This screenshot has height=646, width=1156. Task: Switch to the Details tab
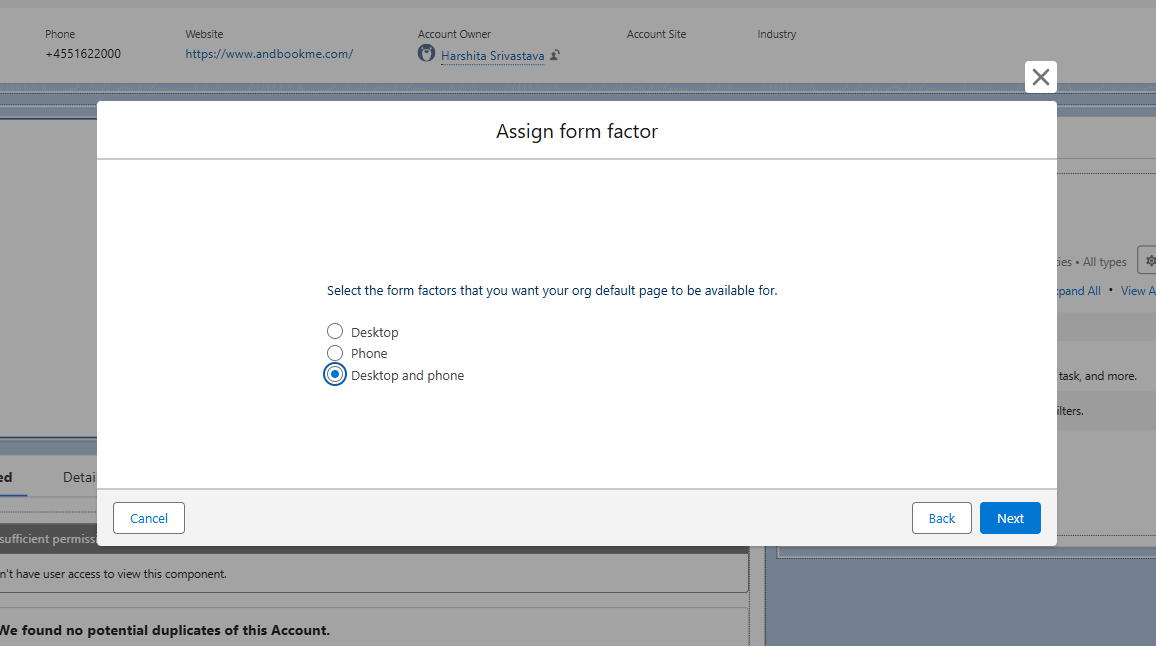click(80, 477)
